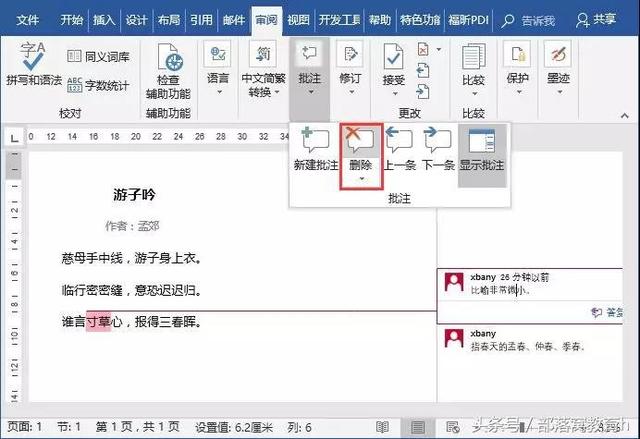Switch to read mode view icon

click(x=382, y=427)
